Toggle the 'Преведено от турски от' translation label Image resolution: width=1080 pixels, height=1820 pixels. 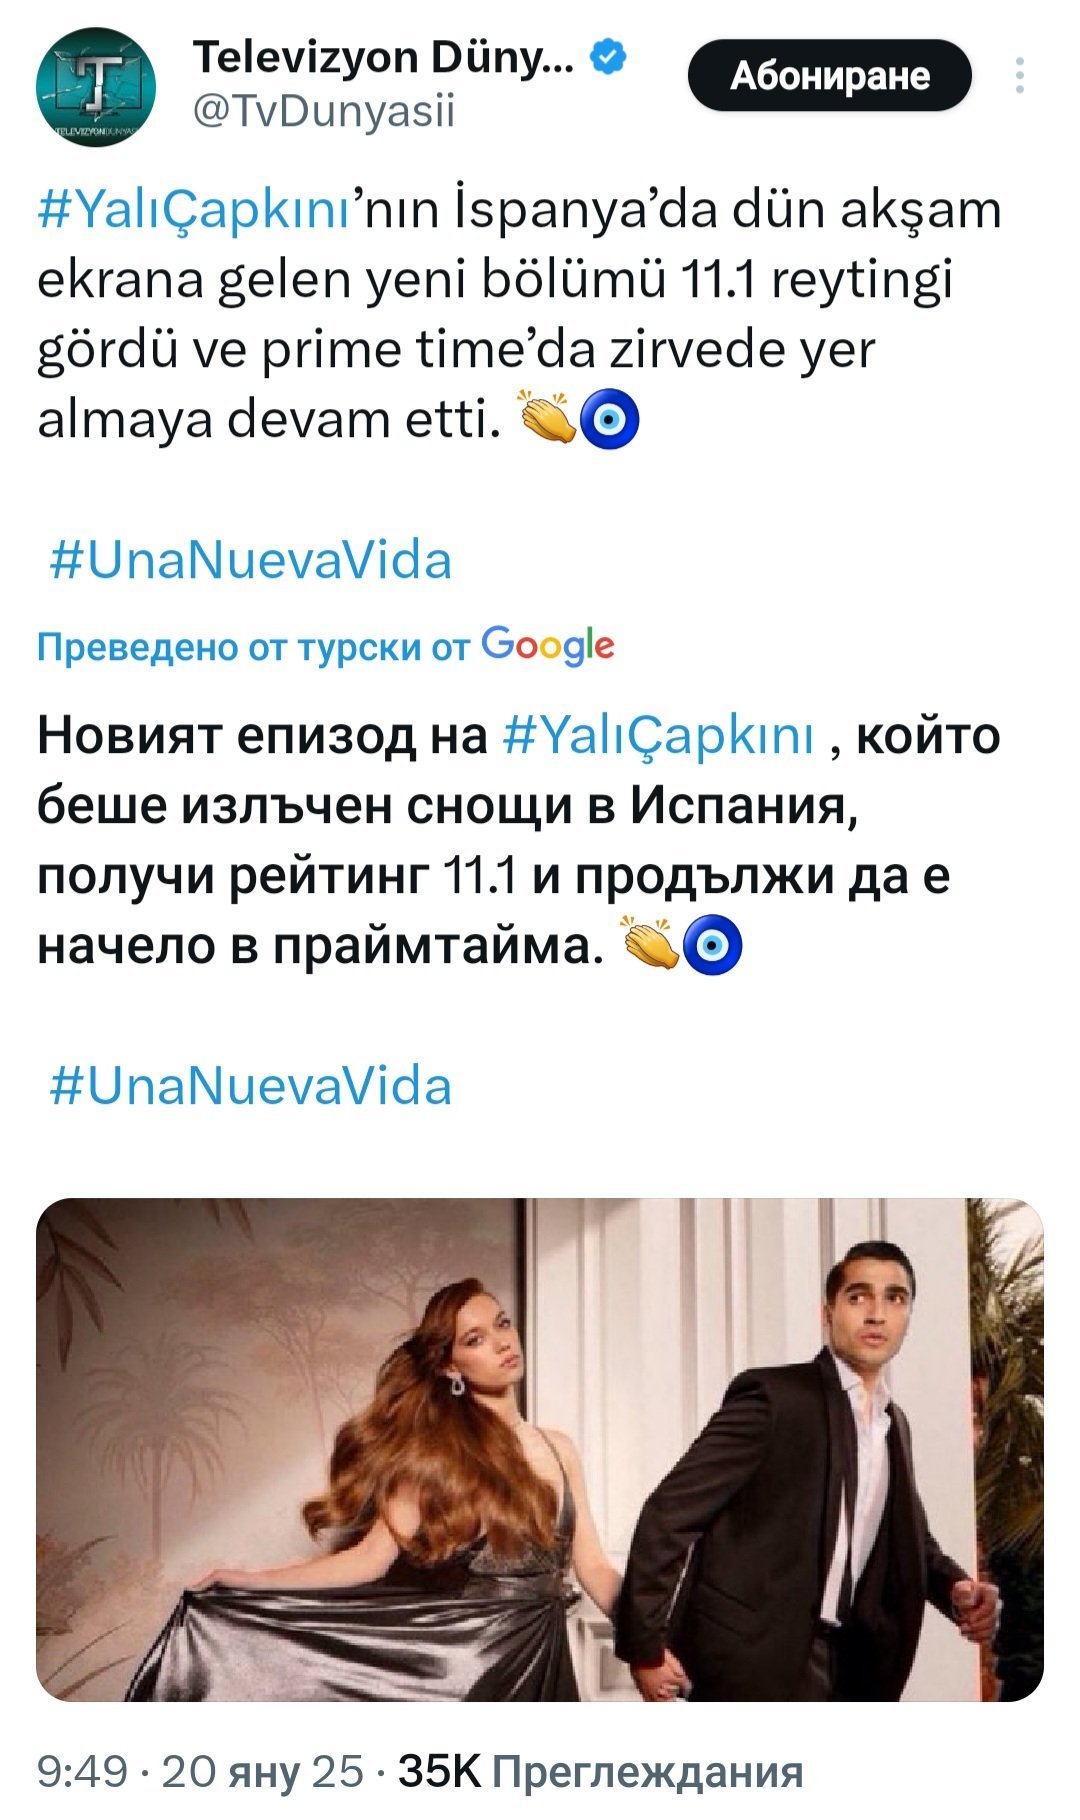pos(253,648)
